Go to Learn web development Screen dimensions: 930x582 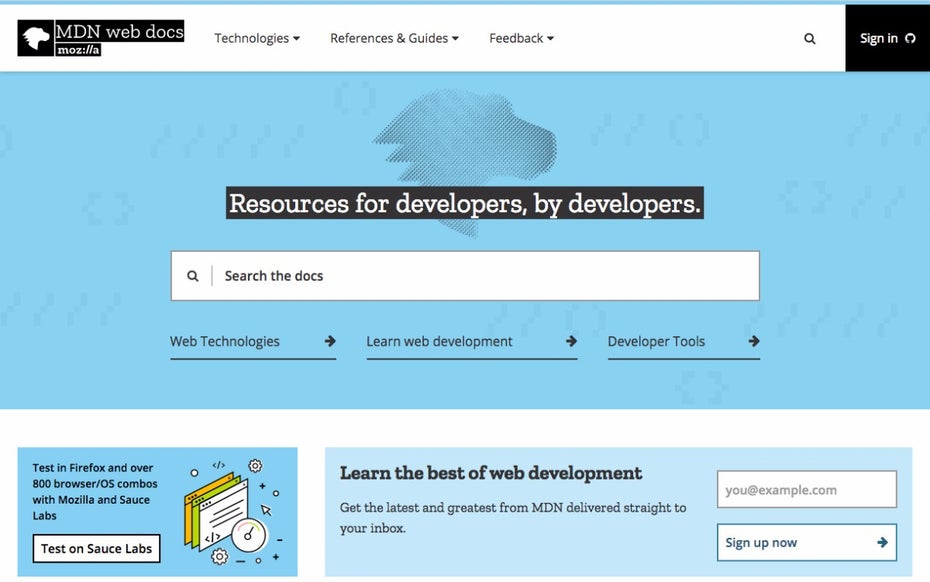(x=439, y=341)
